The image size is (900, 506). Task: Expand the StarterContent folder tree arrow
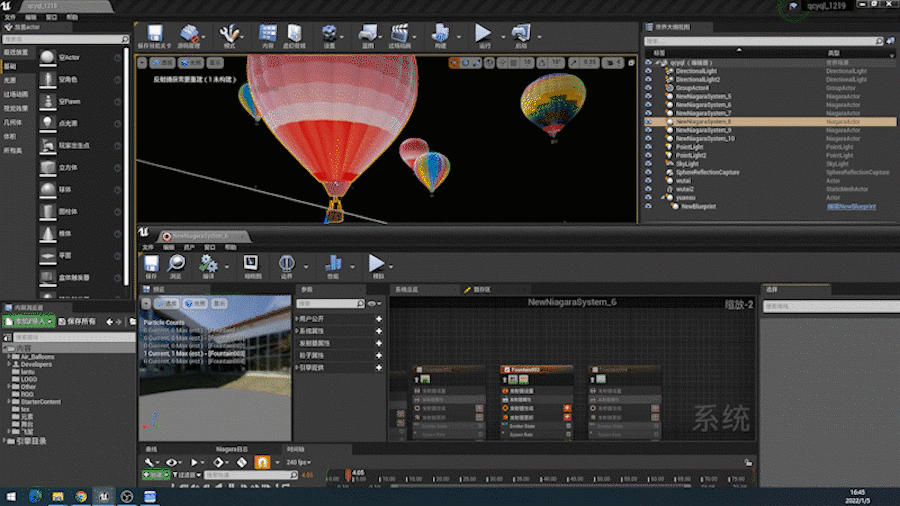[9, 402]
